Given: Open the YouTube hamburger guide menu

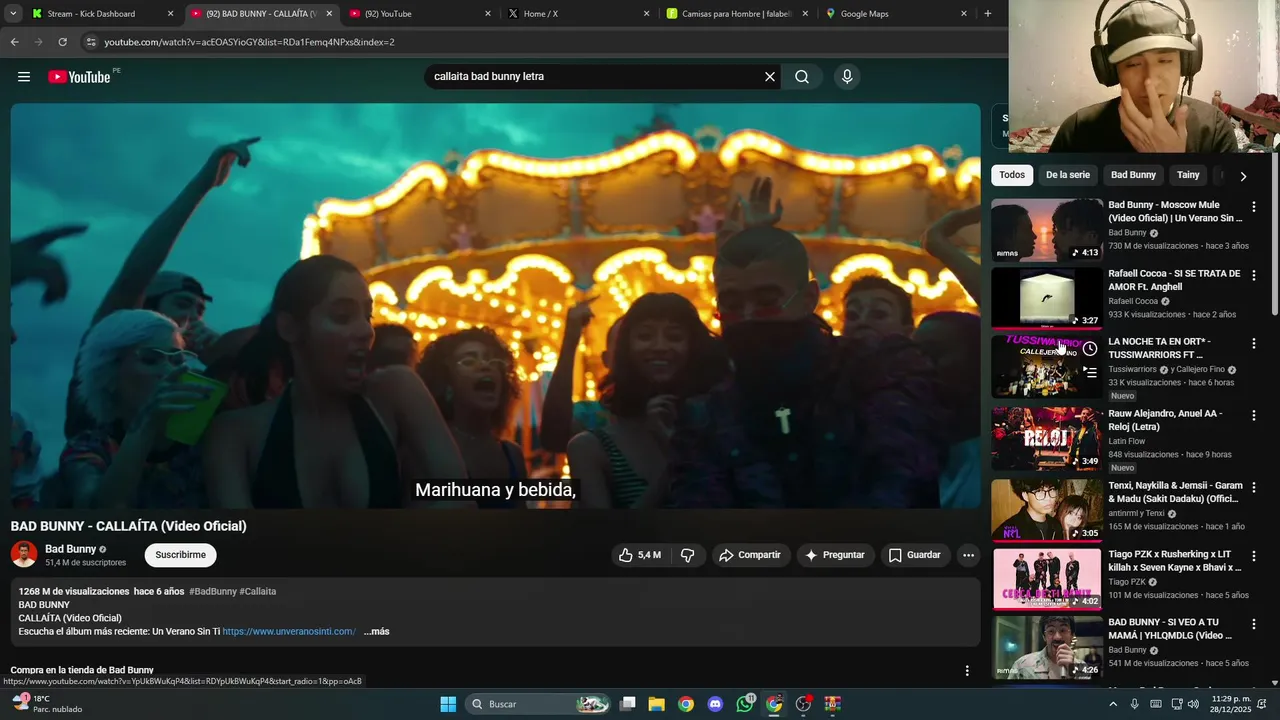Looking at the screenshot, I should pos(24,77).
